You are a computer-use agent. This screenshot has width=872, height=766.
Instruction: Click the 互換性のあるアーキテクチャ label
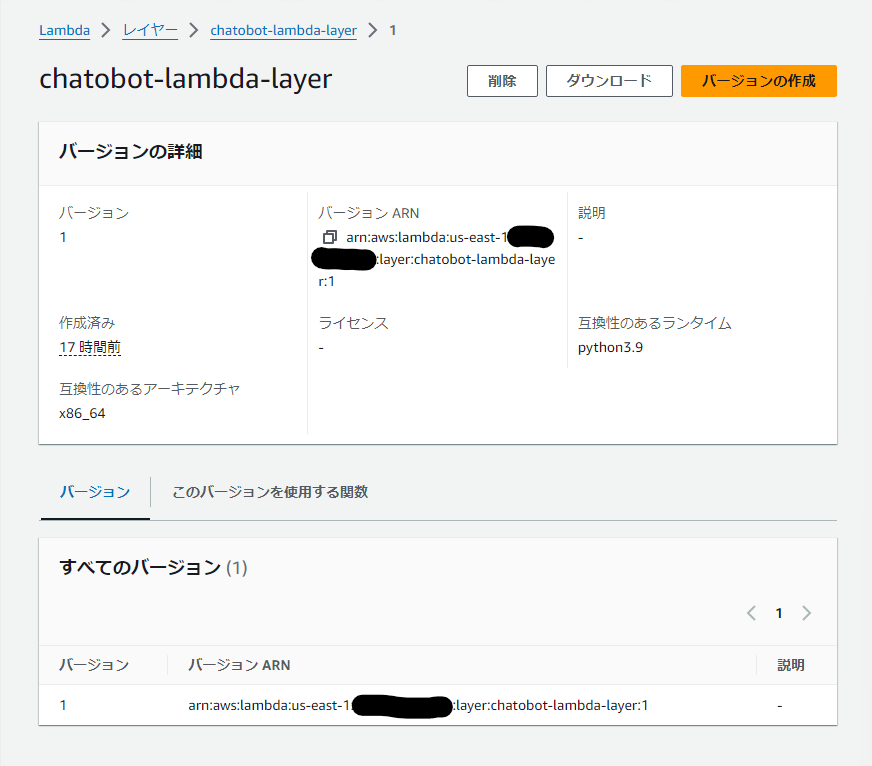click(150, 389)
